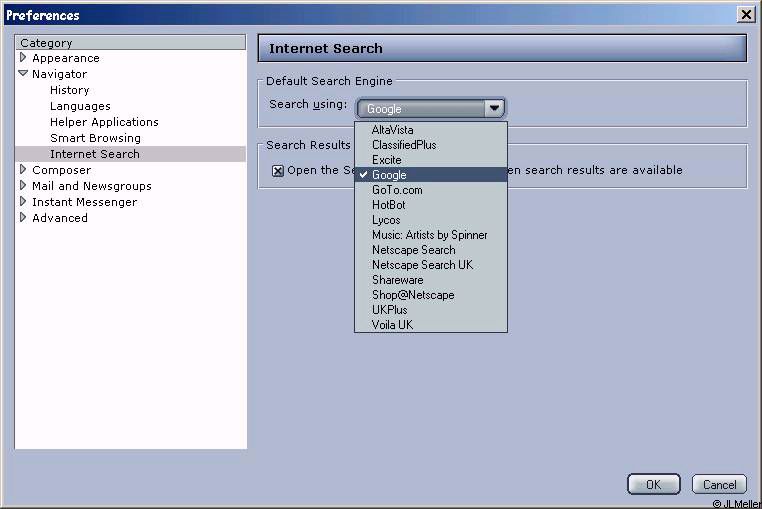Click the Search using dropdown arrow

pyautogui.click(x=494, y=108)
